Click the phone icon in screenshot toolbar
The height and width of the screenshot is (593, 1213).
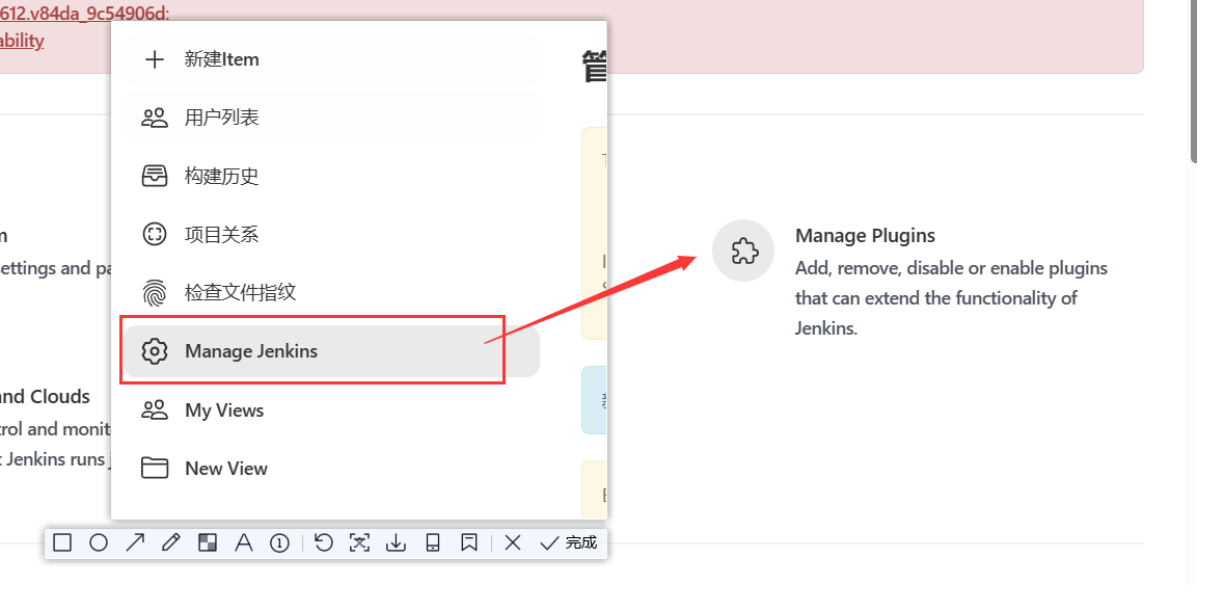(x=433, y=542)
